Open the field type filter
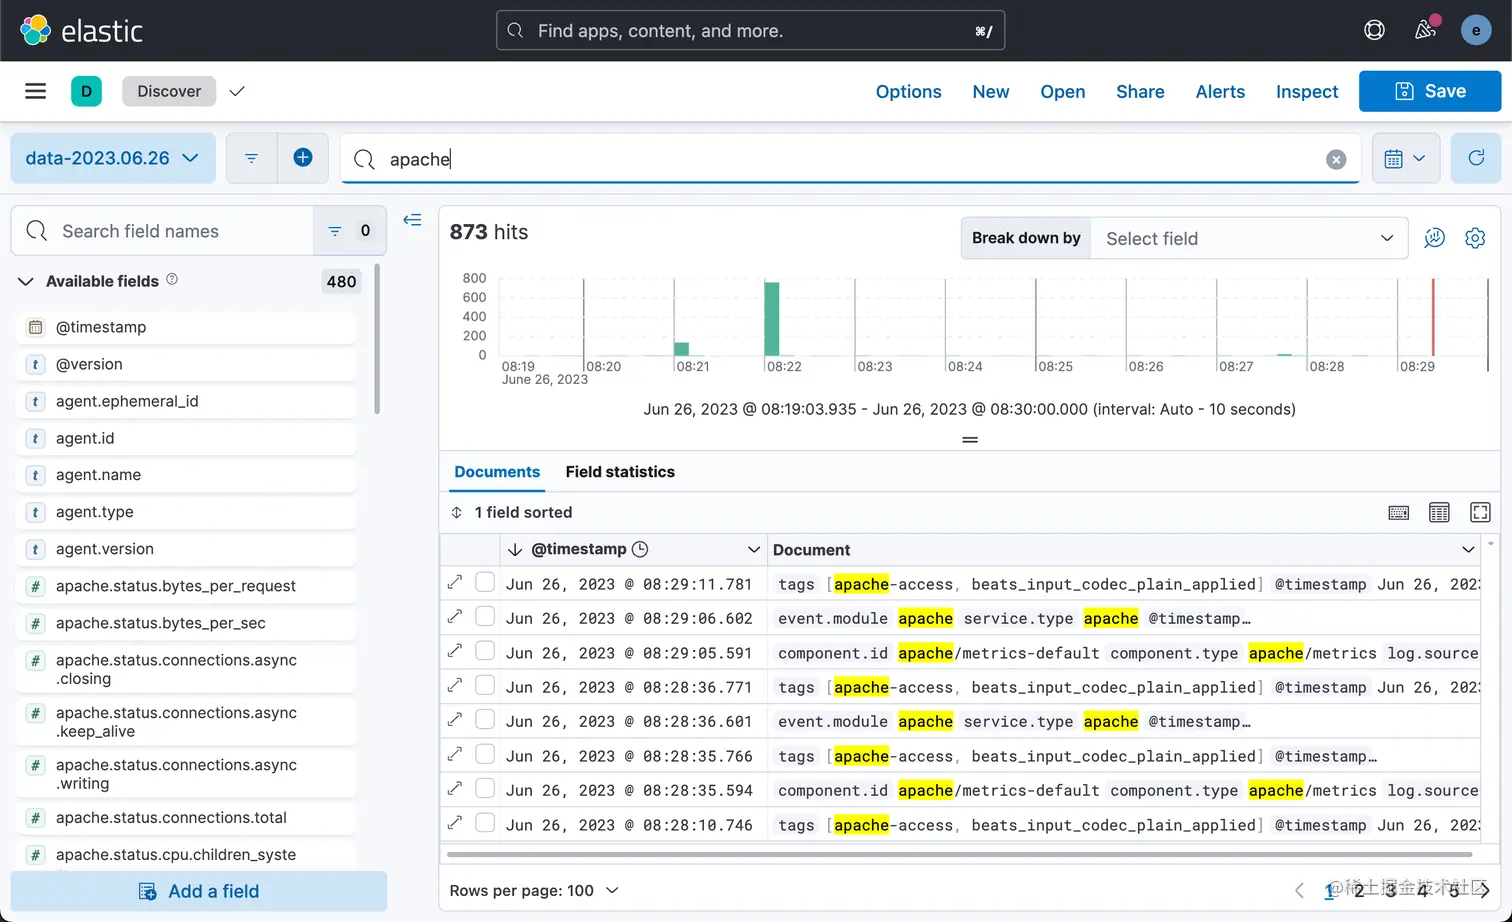The image size is (1512, 922). [x=349, y=231]
